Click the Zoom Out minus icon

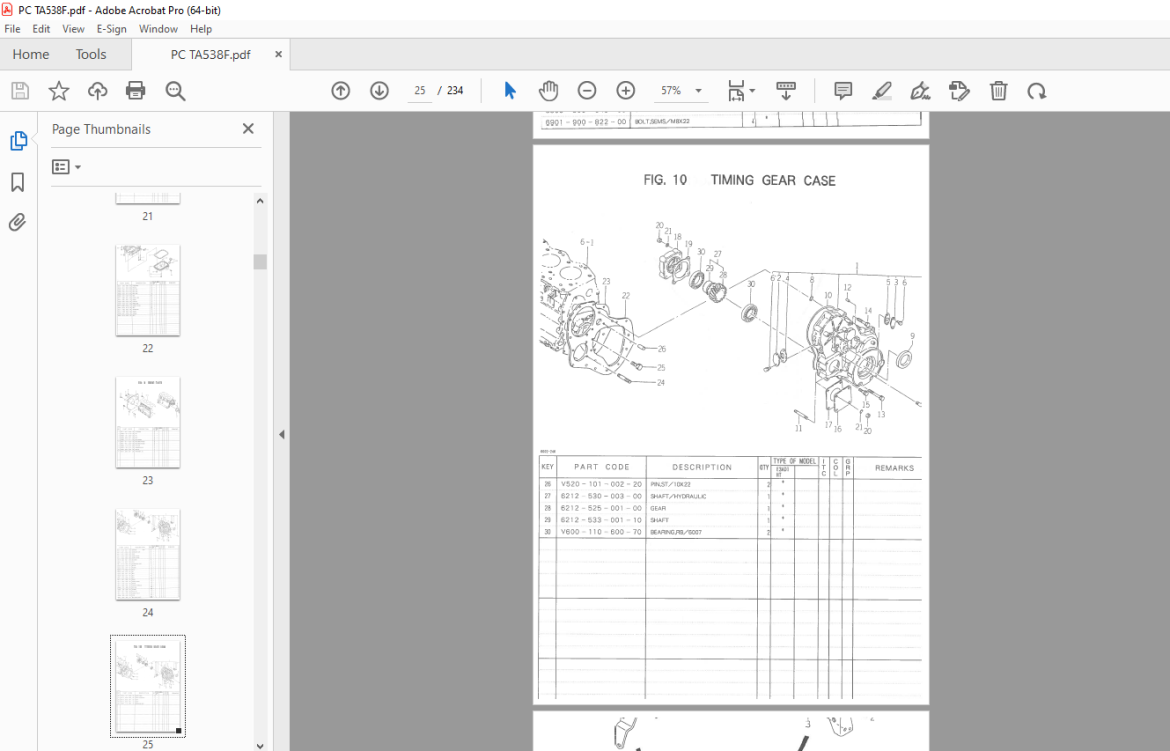(587, 91)
